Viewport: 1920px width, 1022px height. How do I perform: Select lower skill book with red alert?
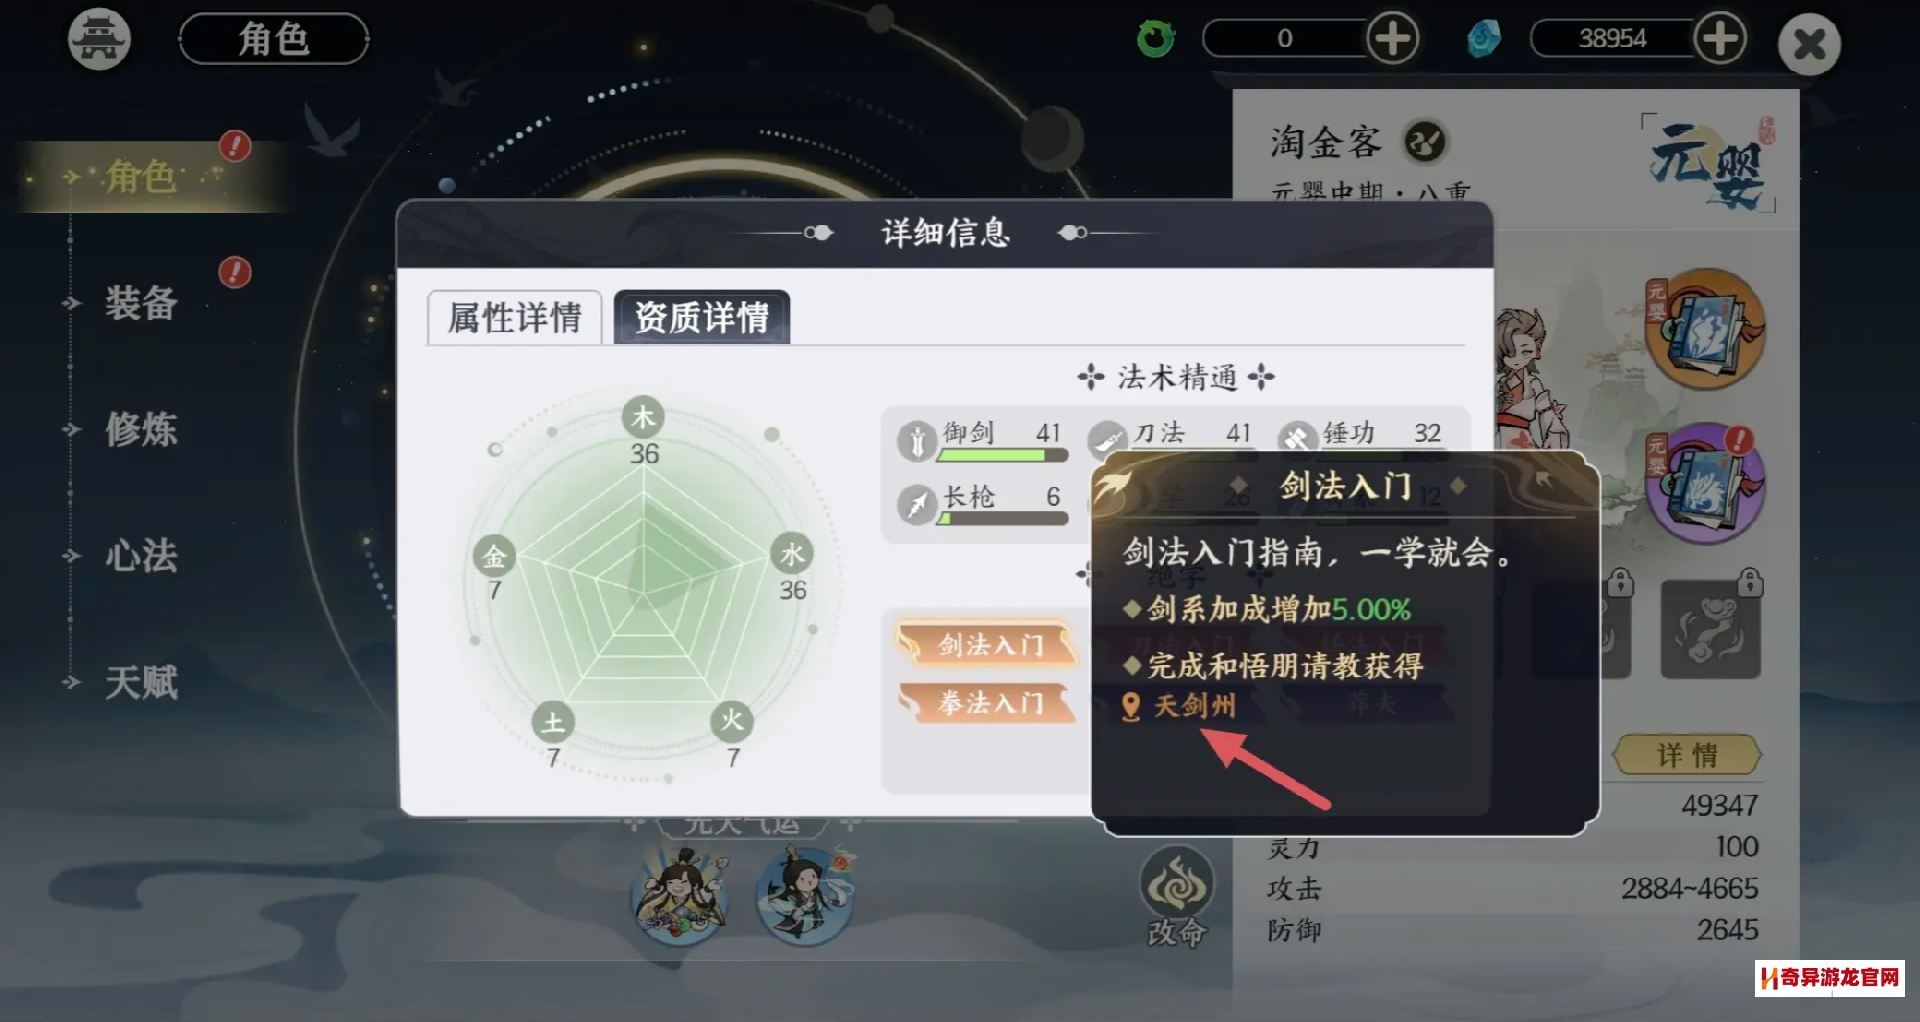(1706, 484)
